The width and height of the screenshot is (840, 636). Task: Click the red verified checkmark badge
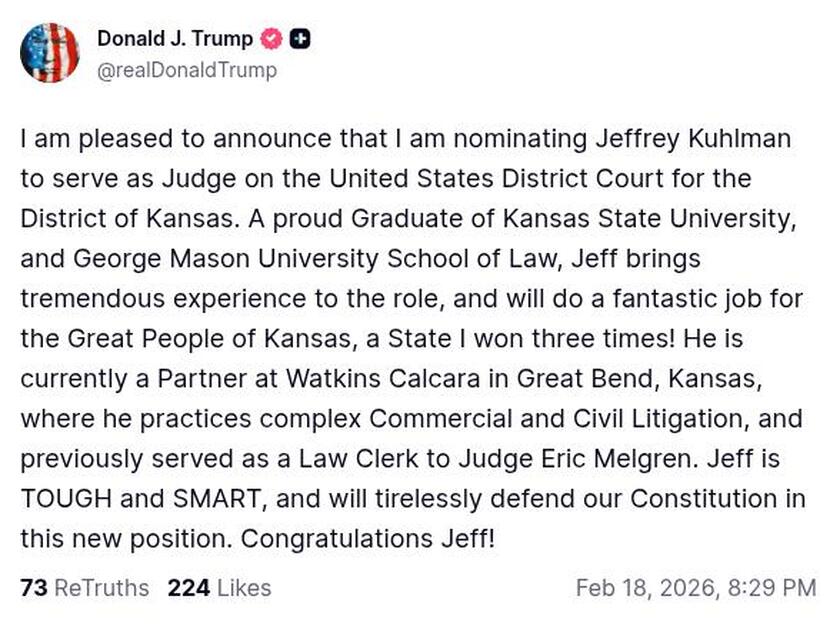point(272,39)
